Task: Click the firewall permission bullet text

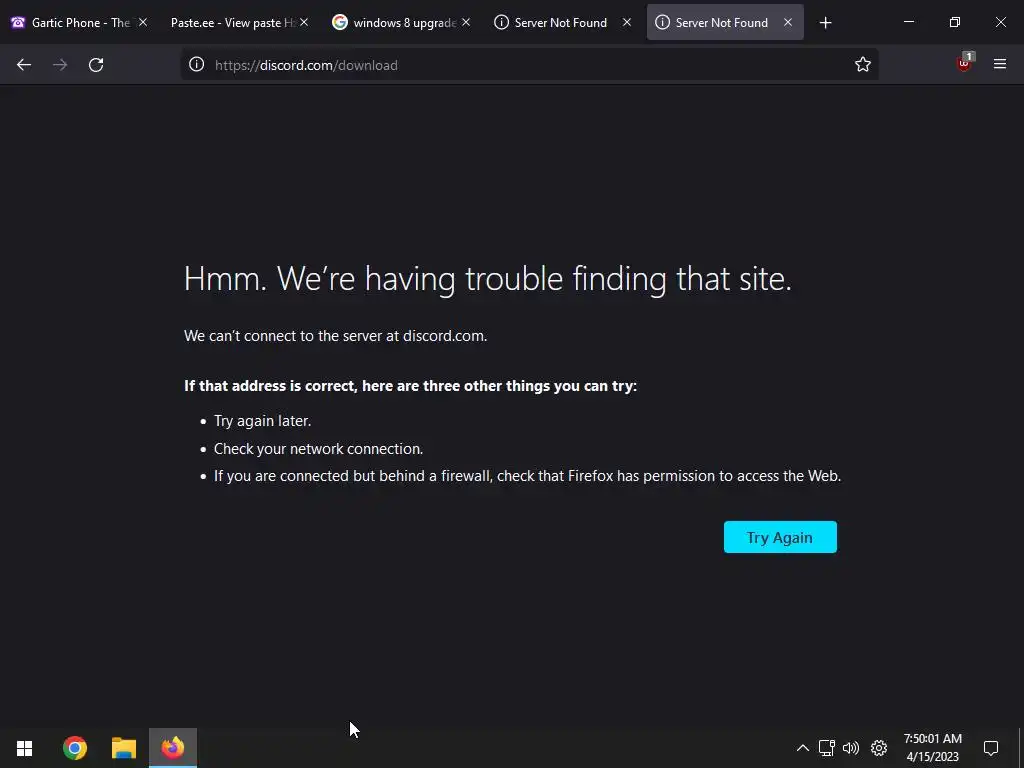Action: click(528, 476)
